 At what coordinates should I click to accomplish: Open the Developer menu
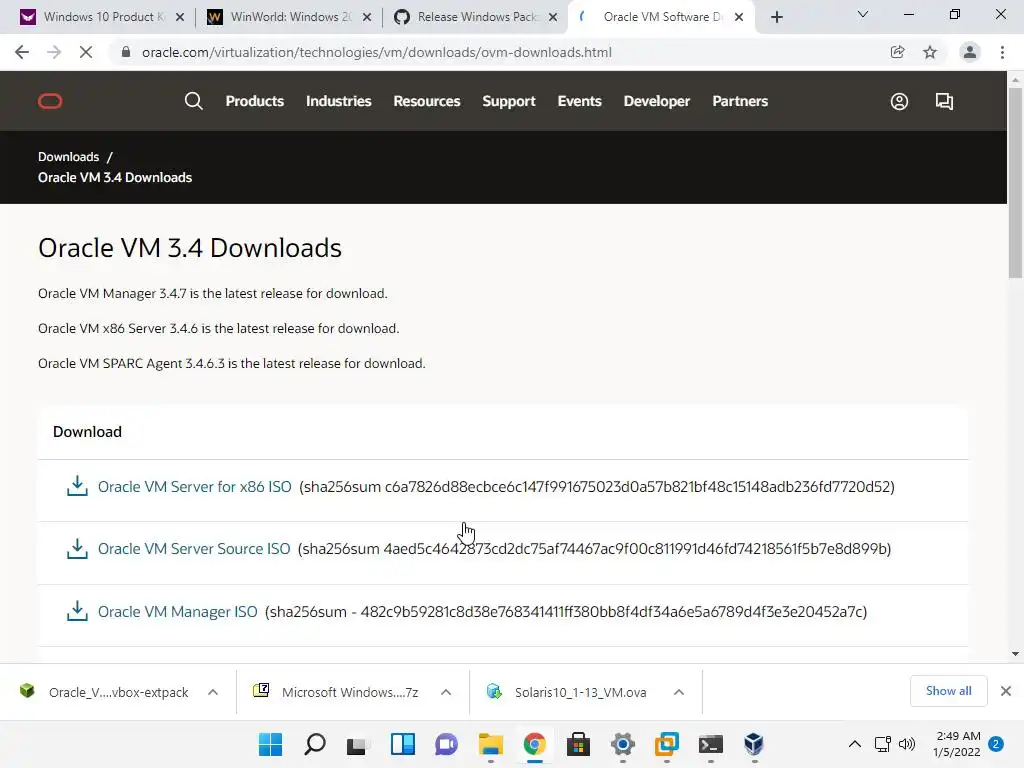(656, 101)
